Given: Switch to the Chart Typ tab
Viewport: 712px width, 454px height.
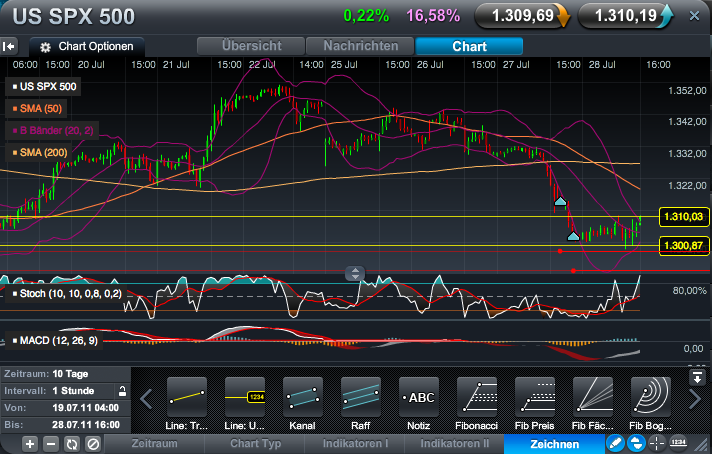Looking at the screenshot, I should (x=255, y=444).
